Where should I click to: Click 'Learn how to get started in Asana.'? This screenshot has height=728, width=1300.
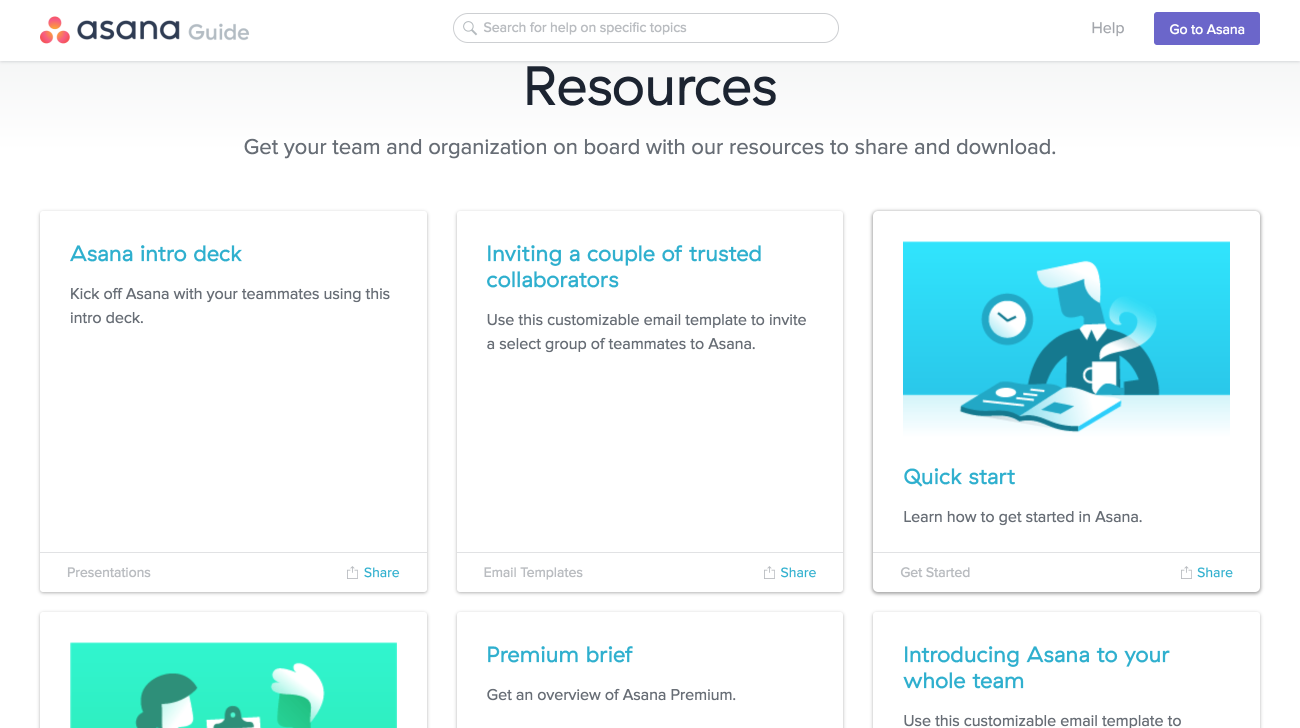click(x=1022, y=517)
